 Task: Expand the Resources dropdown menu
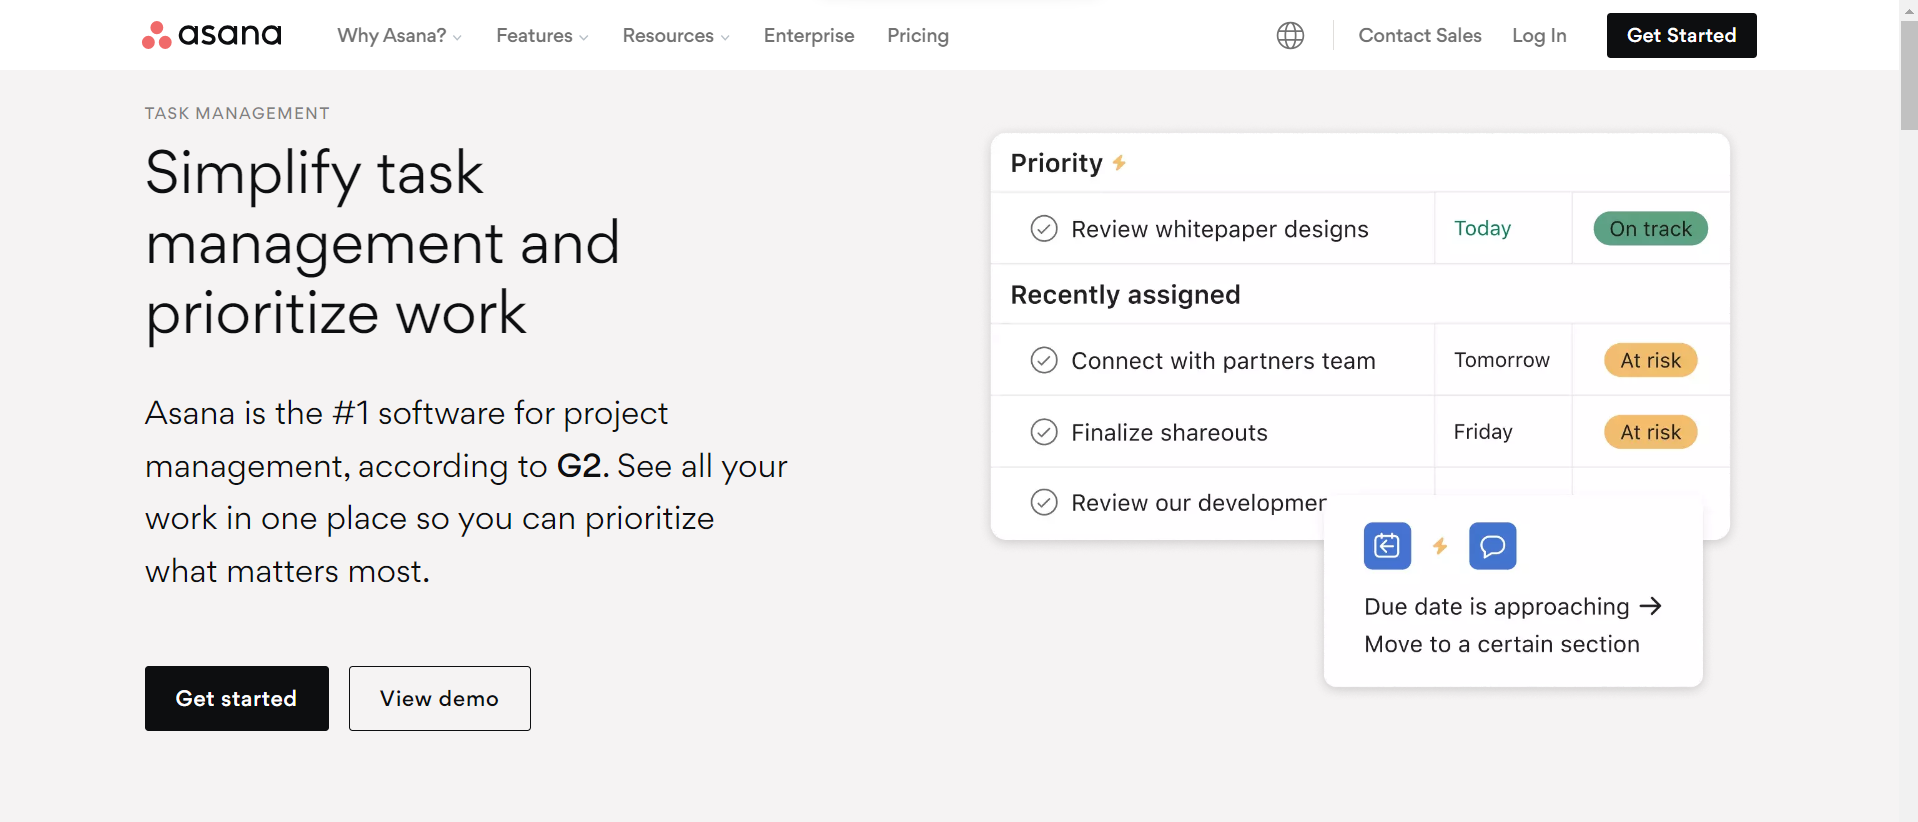click(x=676, y=36)
